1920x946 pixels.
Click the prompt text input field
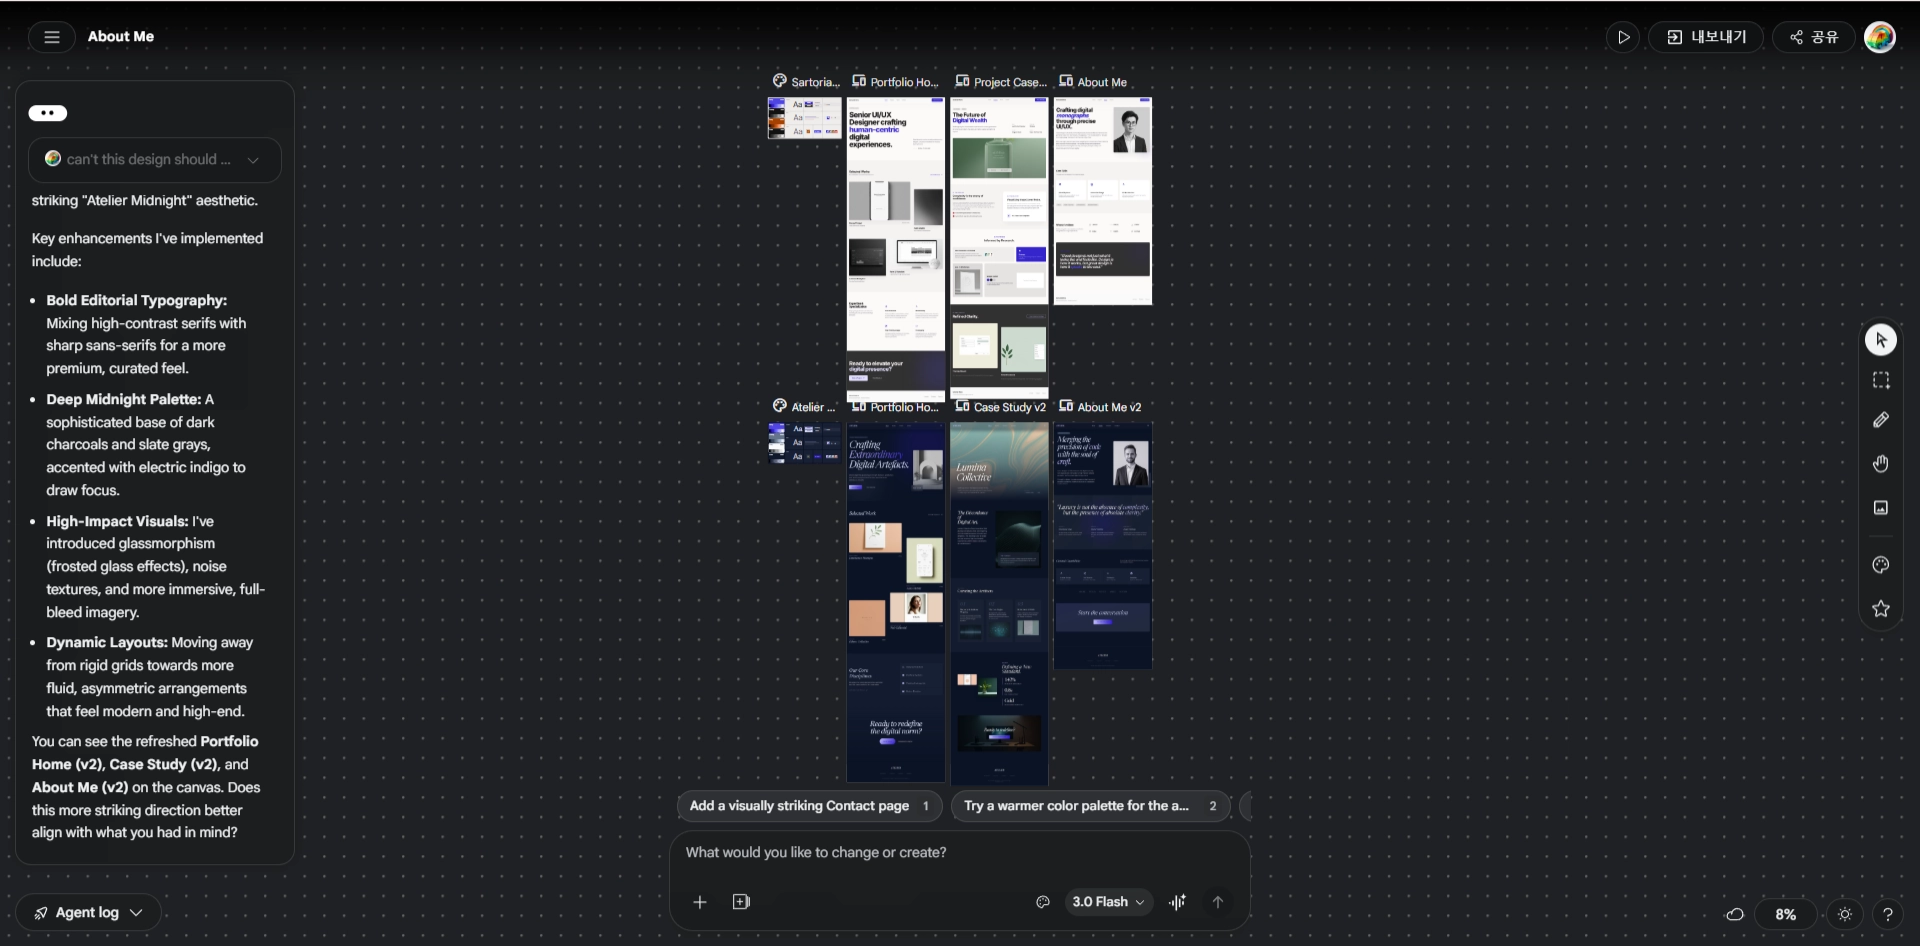958,853
